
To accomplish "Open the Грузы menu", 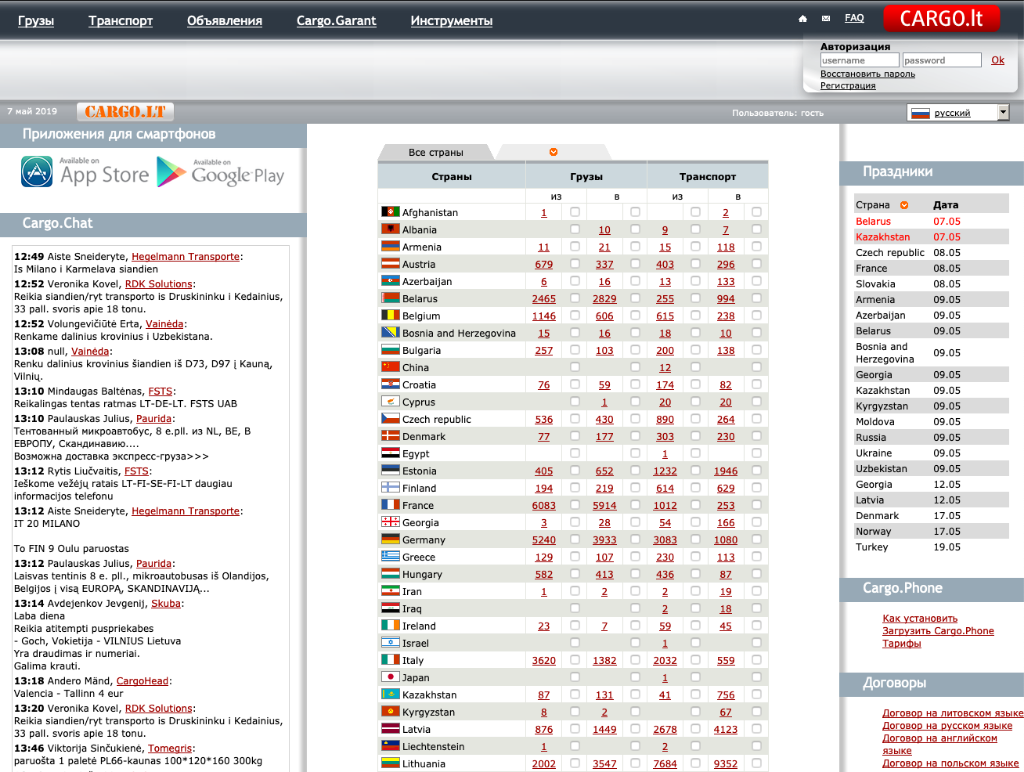I will coord(36,21).
